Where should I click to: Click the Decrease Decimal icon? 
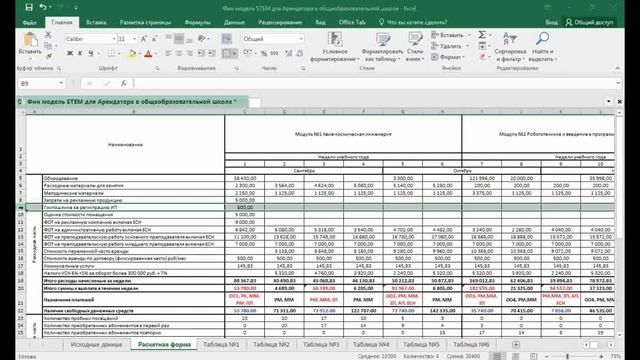pyautogui.click(x=300, y=53)
